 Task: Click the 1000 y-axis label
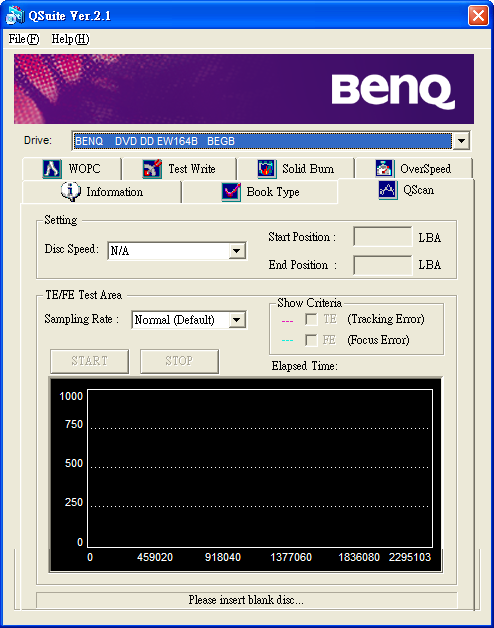(x=71, y=396)
